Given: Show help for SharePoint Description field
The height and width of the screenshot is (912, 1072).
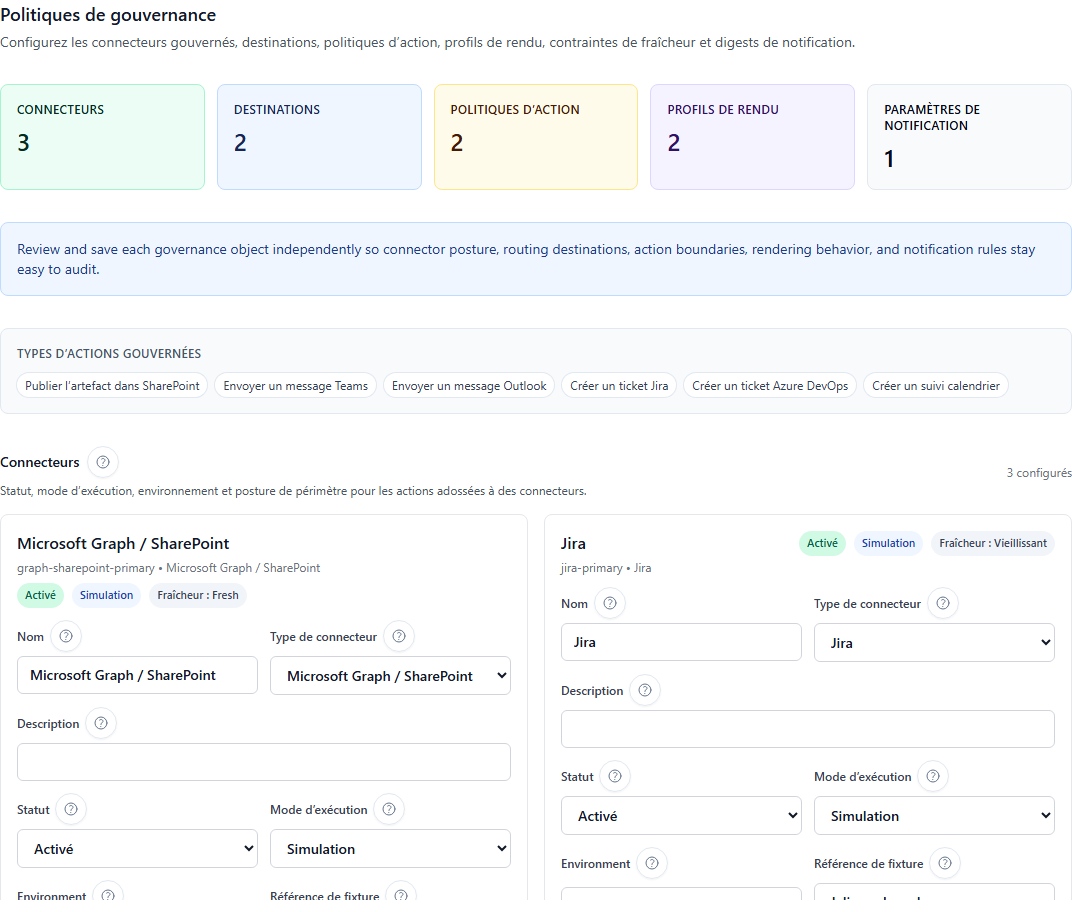Looking at the screenshot, I should [101, 723].
